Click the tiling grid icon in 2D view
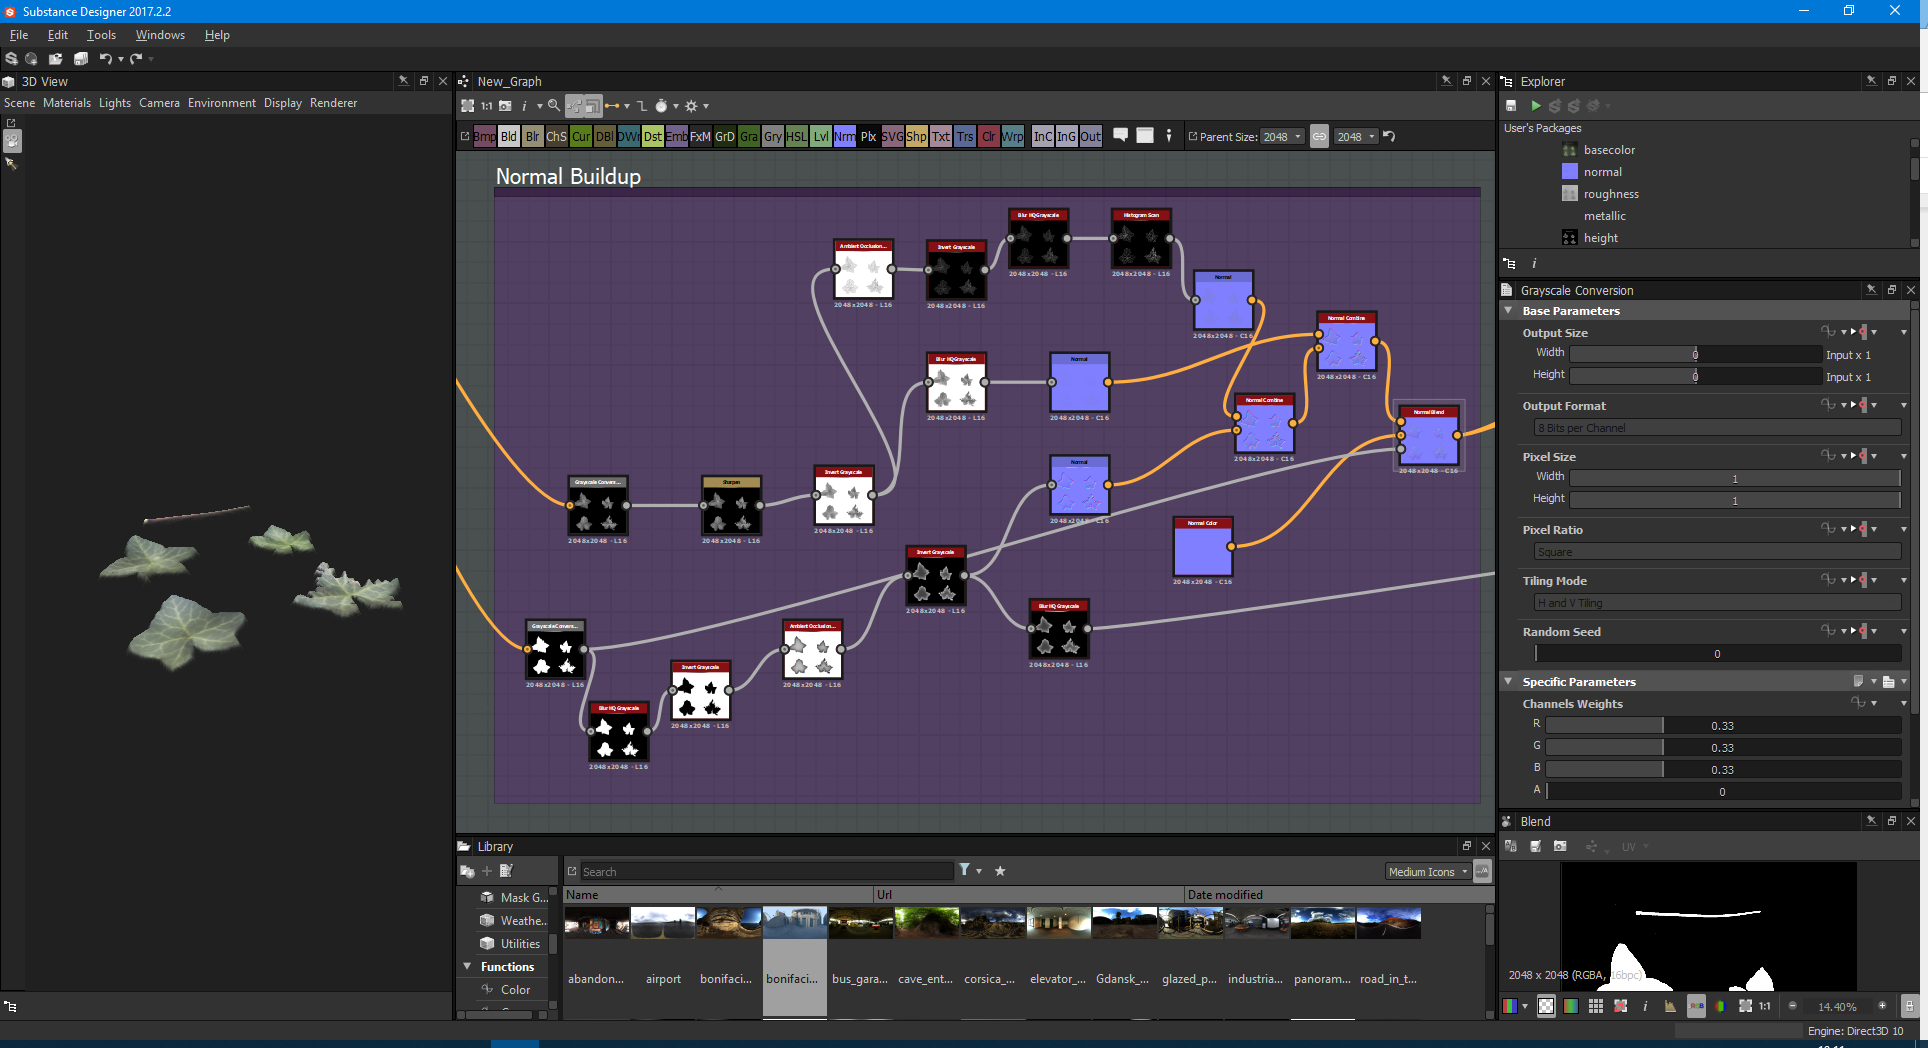The width and height of the screenshot is (1928, 1048). (1596, 1006)
